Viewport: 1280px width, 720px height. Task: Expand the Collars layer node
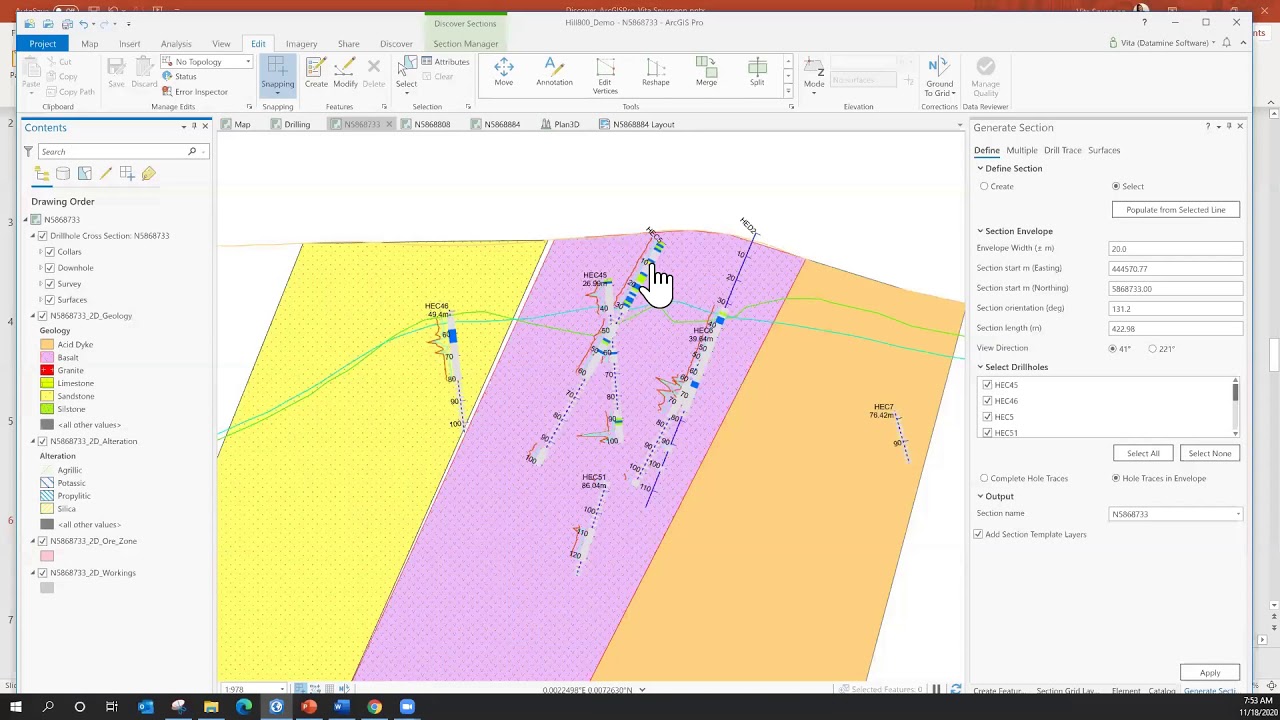coord(41,252)
